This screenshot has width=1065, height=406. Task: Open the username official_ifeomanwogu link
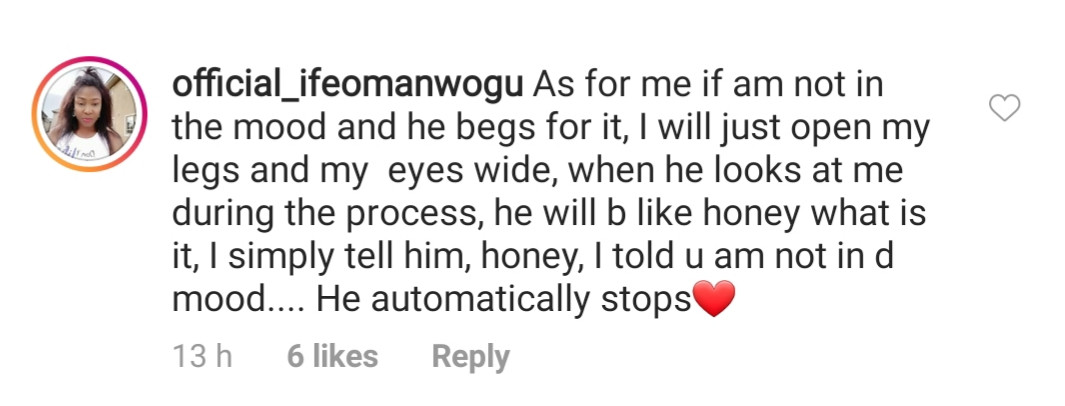coord(347,86)
